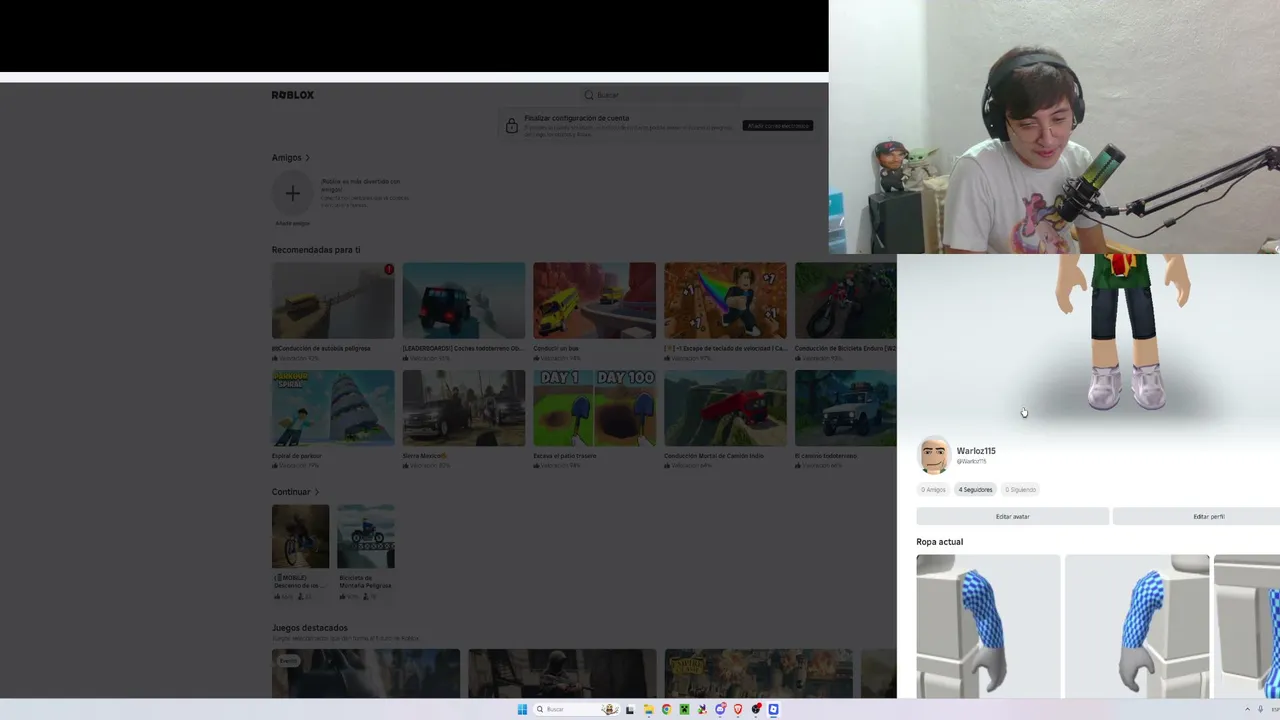This screenshot has height=720, width=1280.
Task: Open the Coches todoterreno game thumbnail
Action: (x=464, y=301)
